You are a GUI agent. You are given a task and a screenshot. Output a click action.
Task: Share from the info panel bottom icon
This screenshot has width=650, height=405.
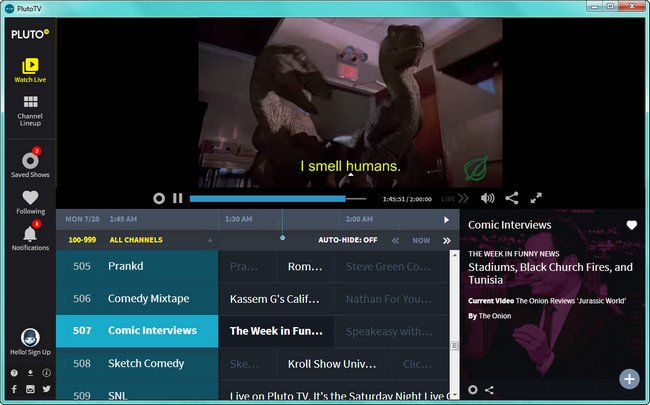(x=489, y=390)
